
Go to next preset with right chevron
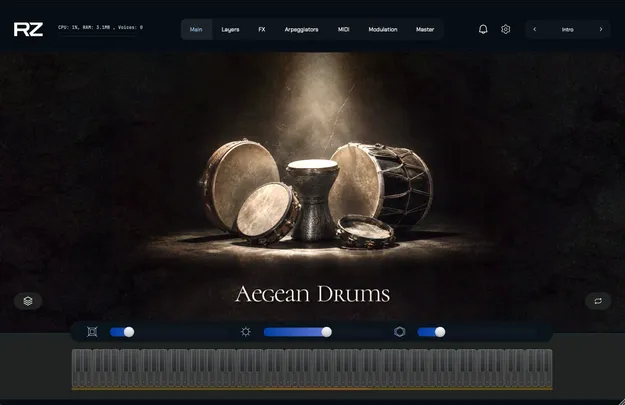pos(601,29)
